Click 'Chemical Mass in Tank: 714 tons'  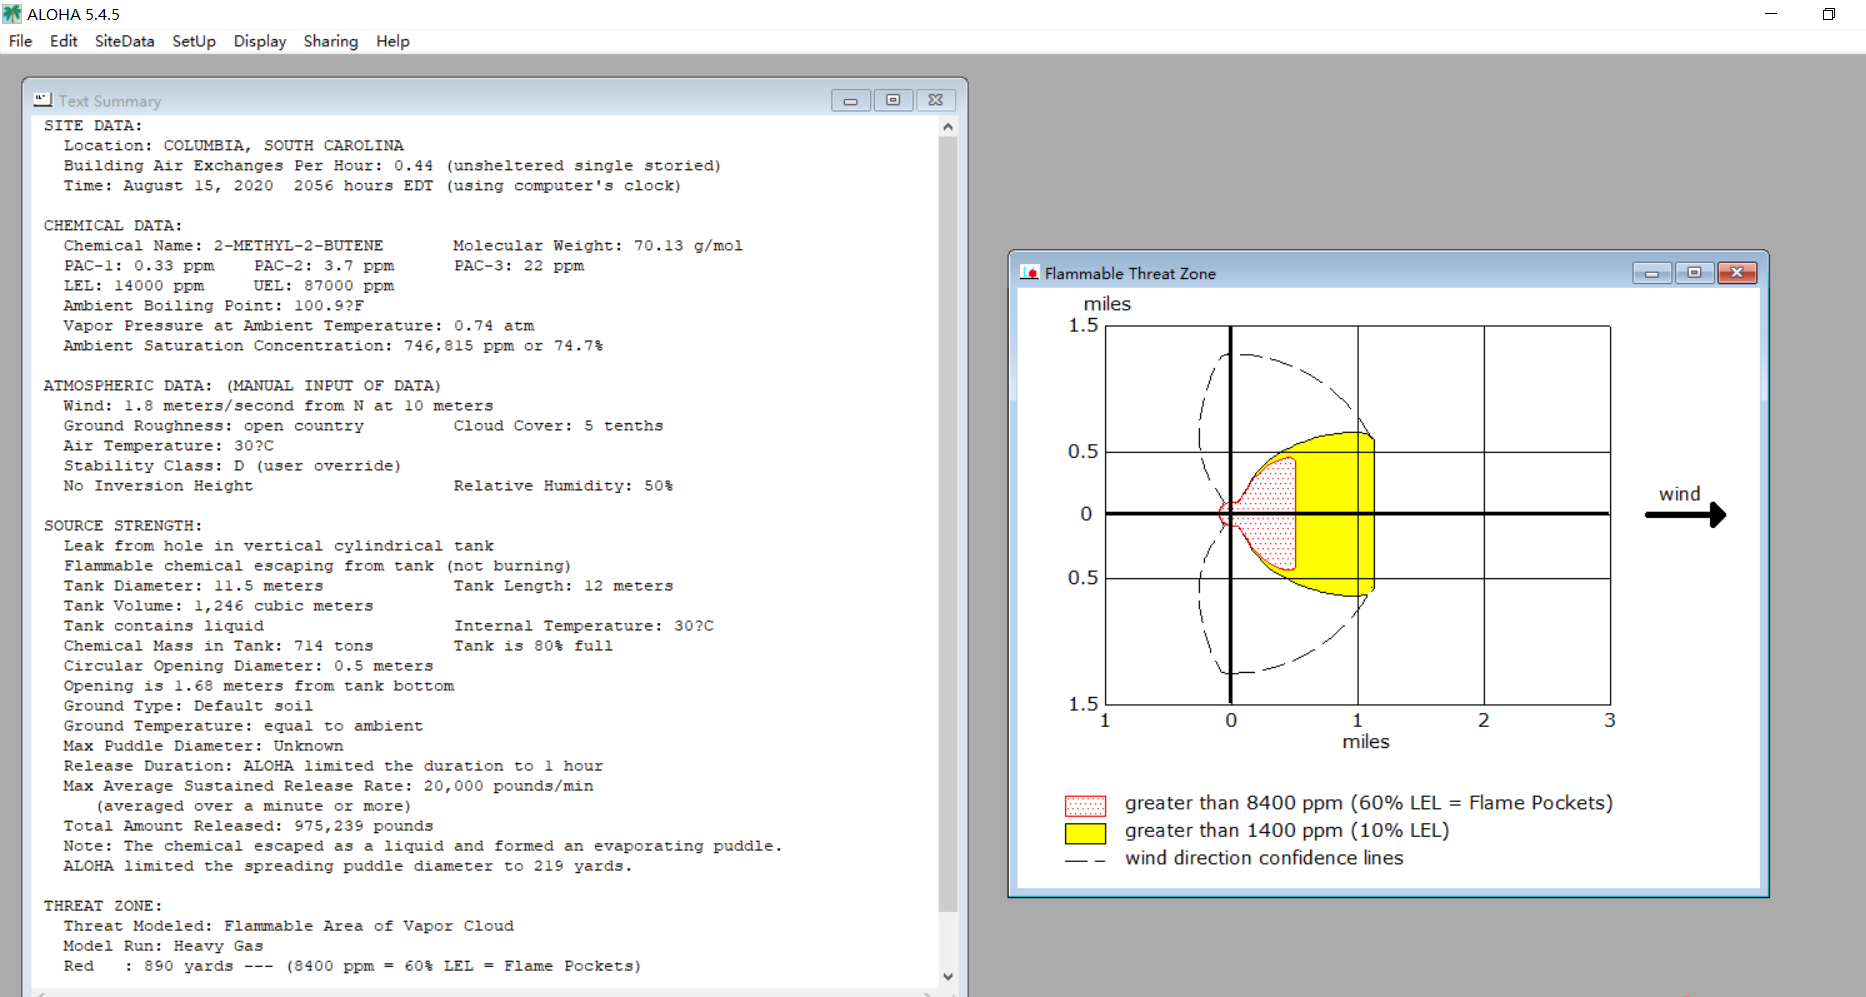click(x=218, y=646)
